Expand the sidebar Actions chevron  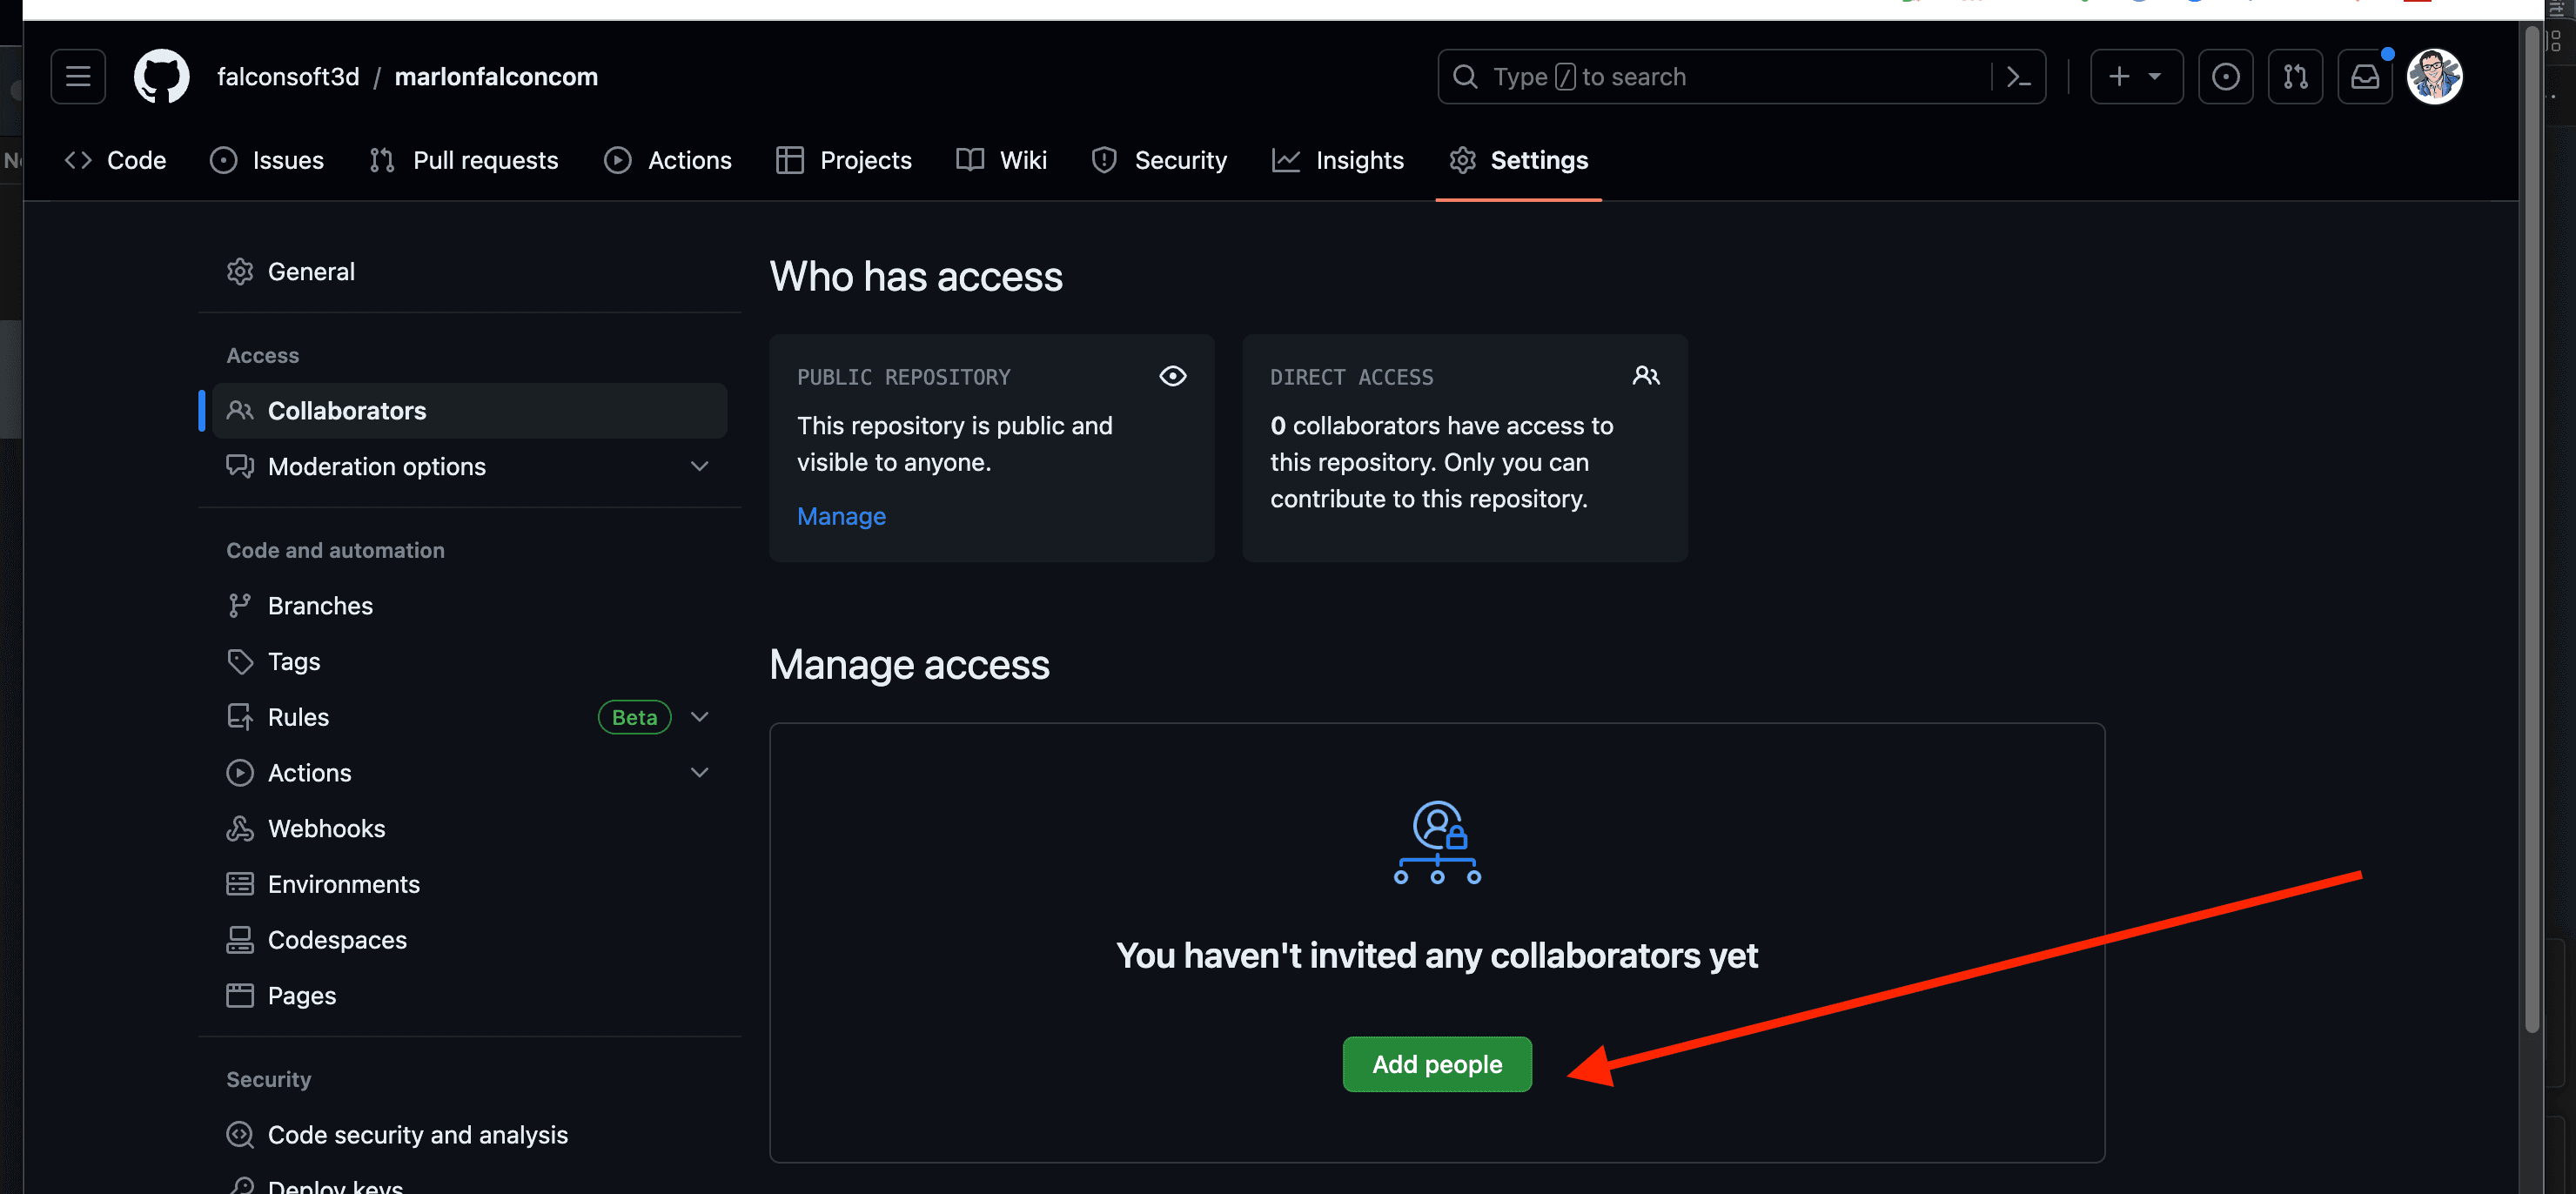700,772
